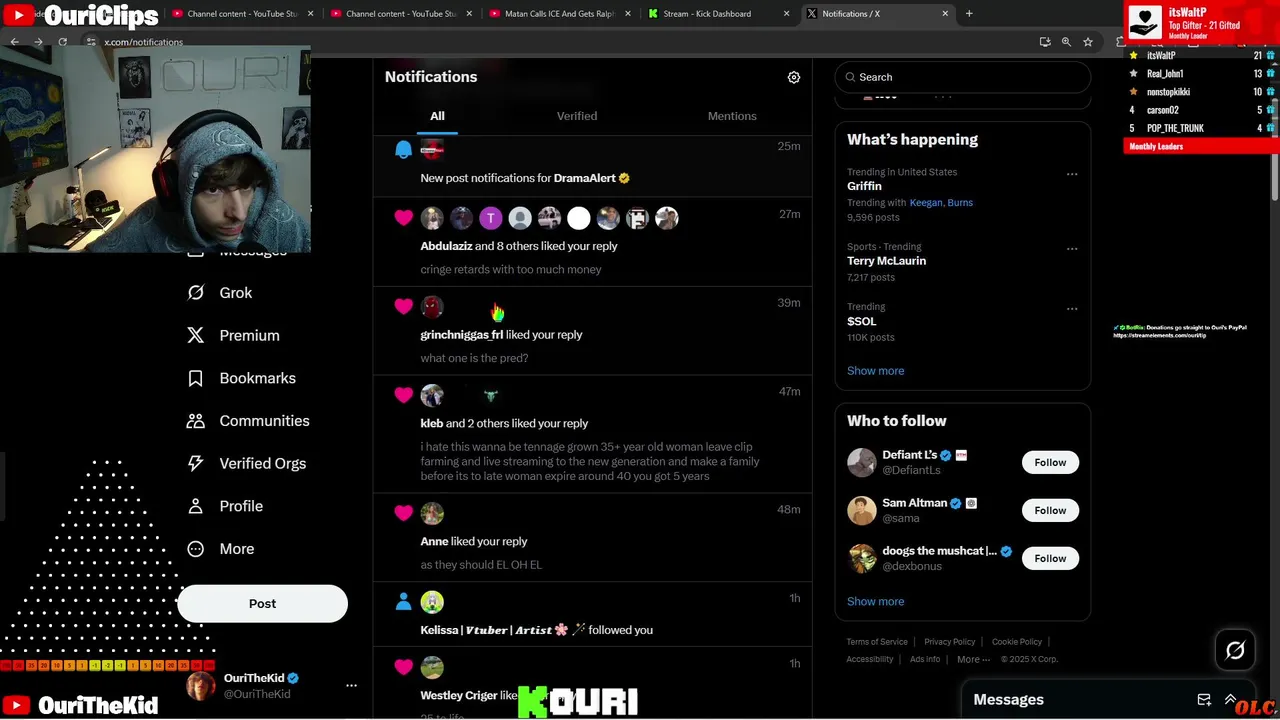Click the install app icon in address bar
The height and width of the screenshot is (720, 1280).
click(x=1045, y=42)
